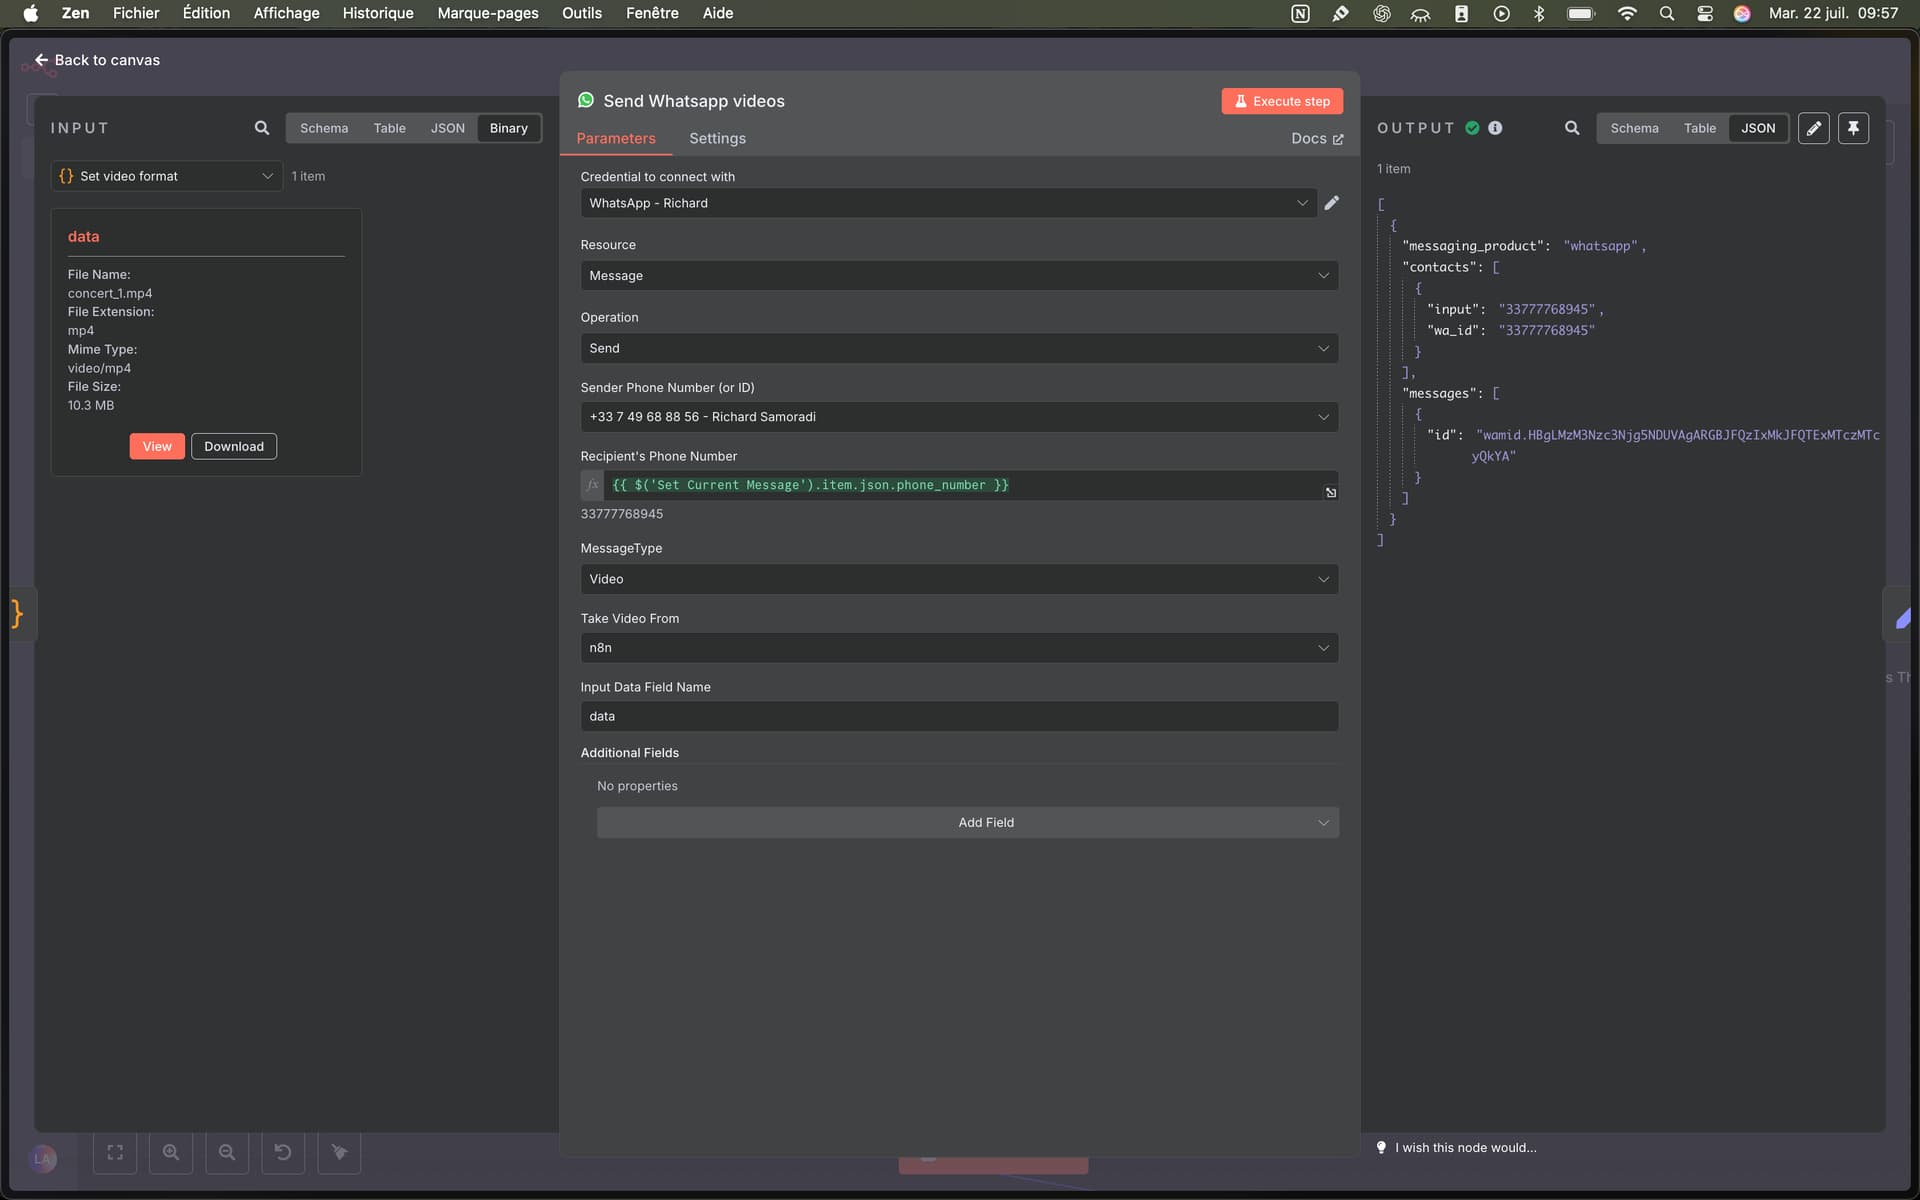
Task: Open the MessageType Video dropdown
Action: point(959,579)
